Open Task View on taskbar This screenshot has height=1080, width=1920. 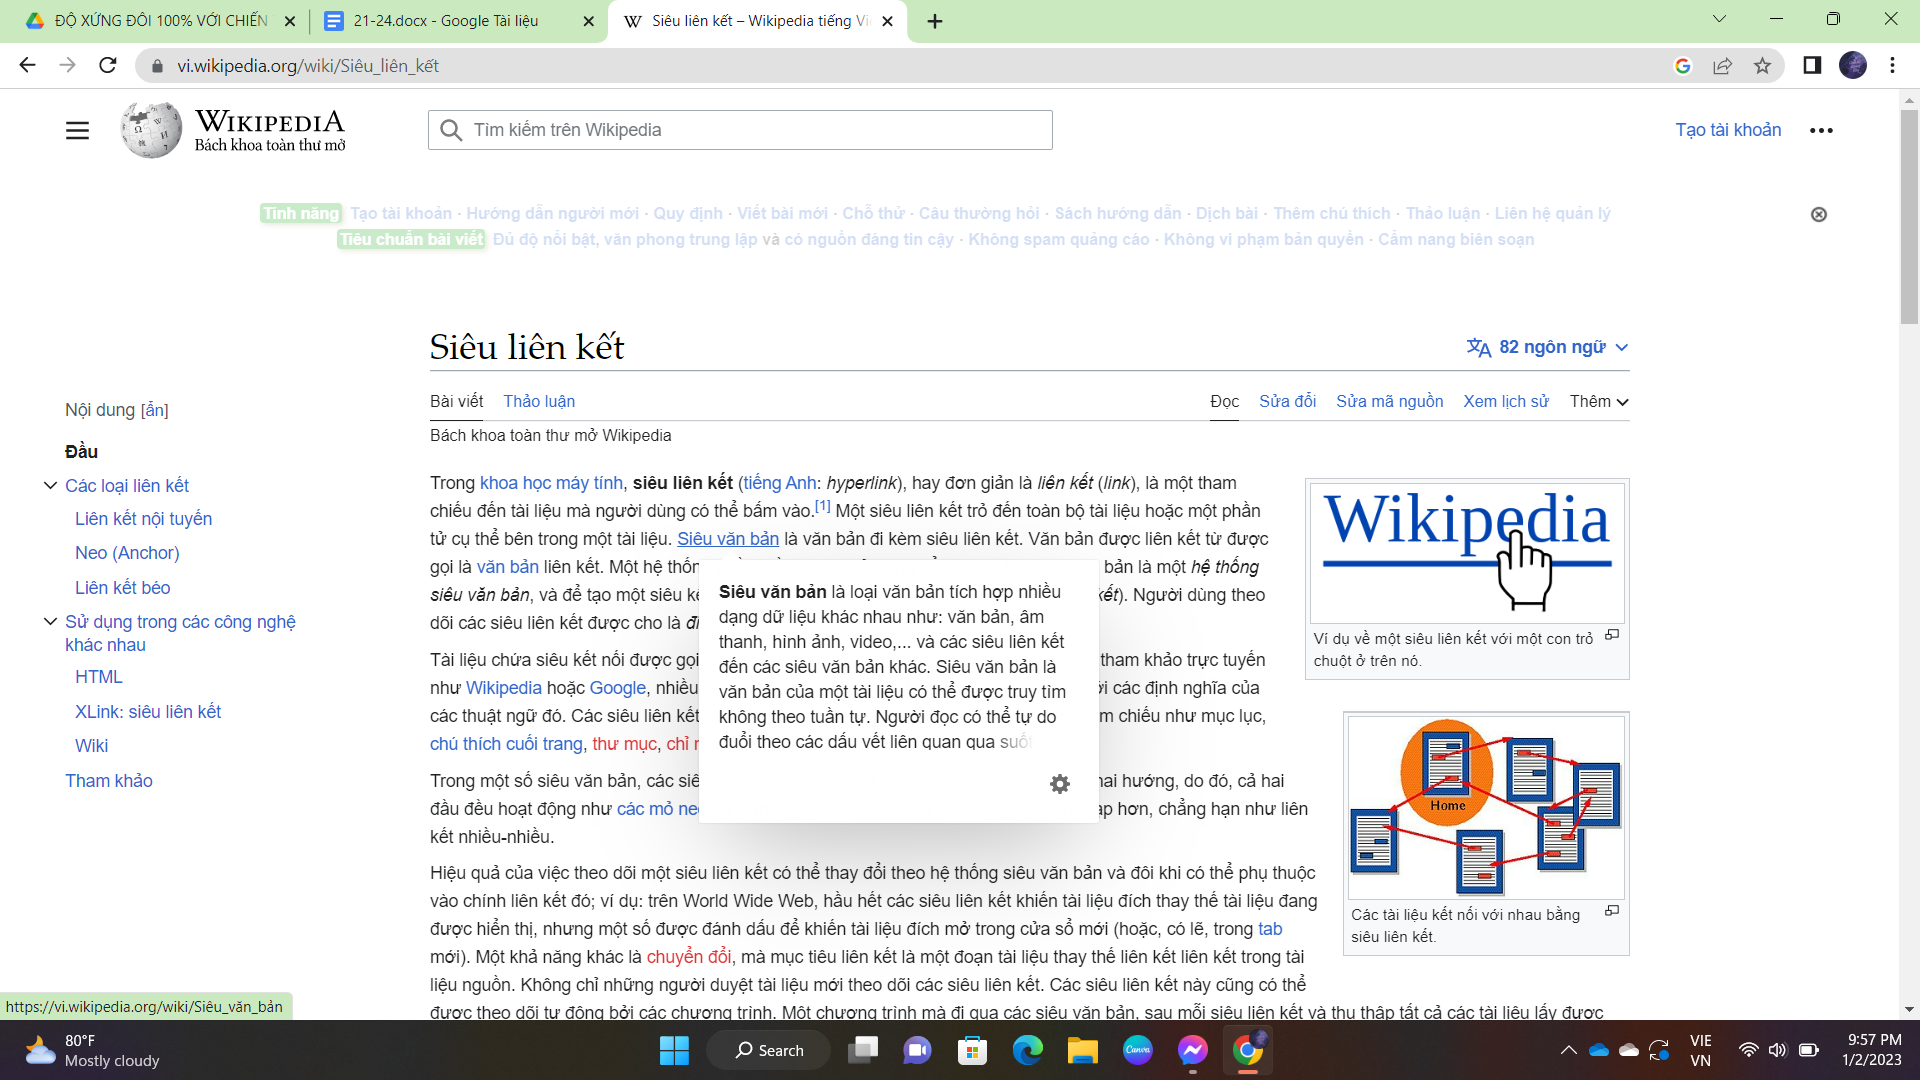coord(862,1050)
